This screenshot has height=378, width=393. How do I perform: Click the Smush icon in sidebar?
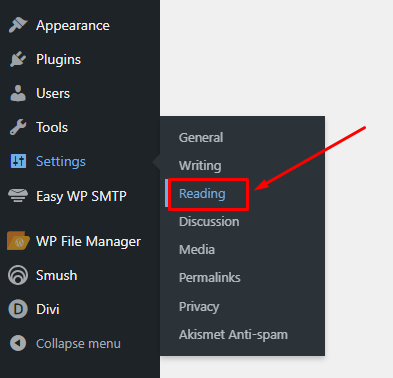click(18, 275)
